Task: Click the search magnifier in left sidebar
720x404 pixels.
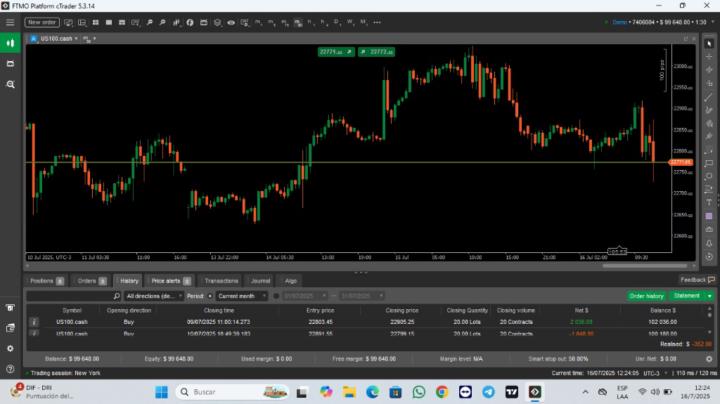Action: (x=11, y=85)
